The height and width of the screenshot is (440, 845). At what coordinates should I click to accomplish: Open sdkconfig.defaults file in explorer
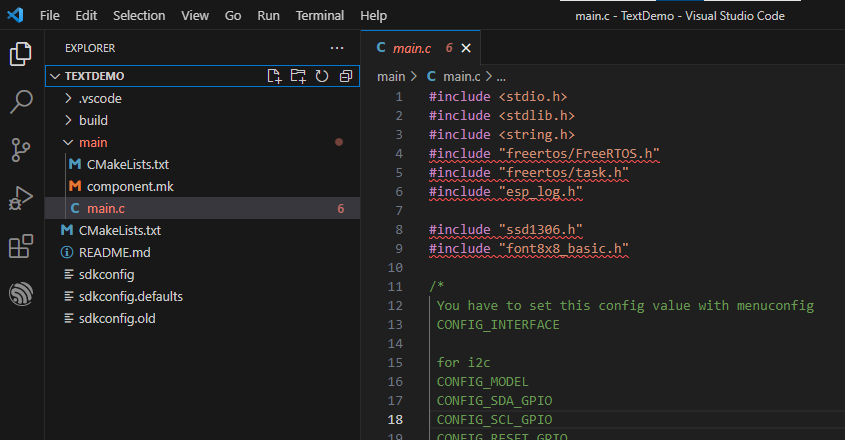click(x=130, y=297)
